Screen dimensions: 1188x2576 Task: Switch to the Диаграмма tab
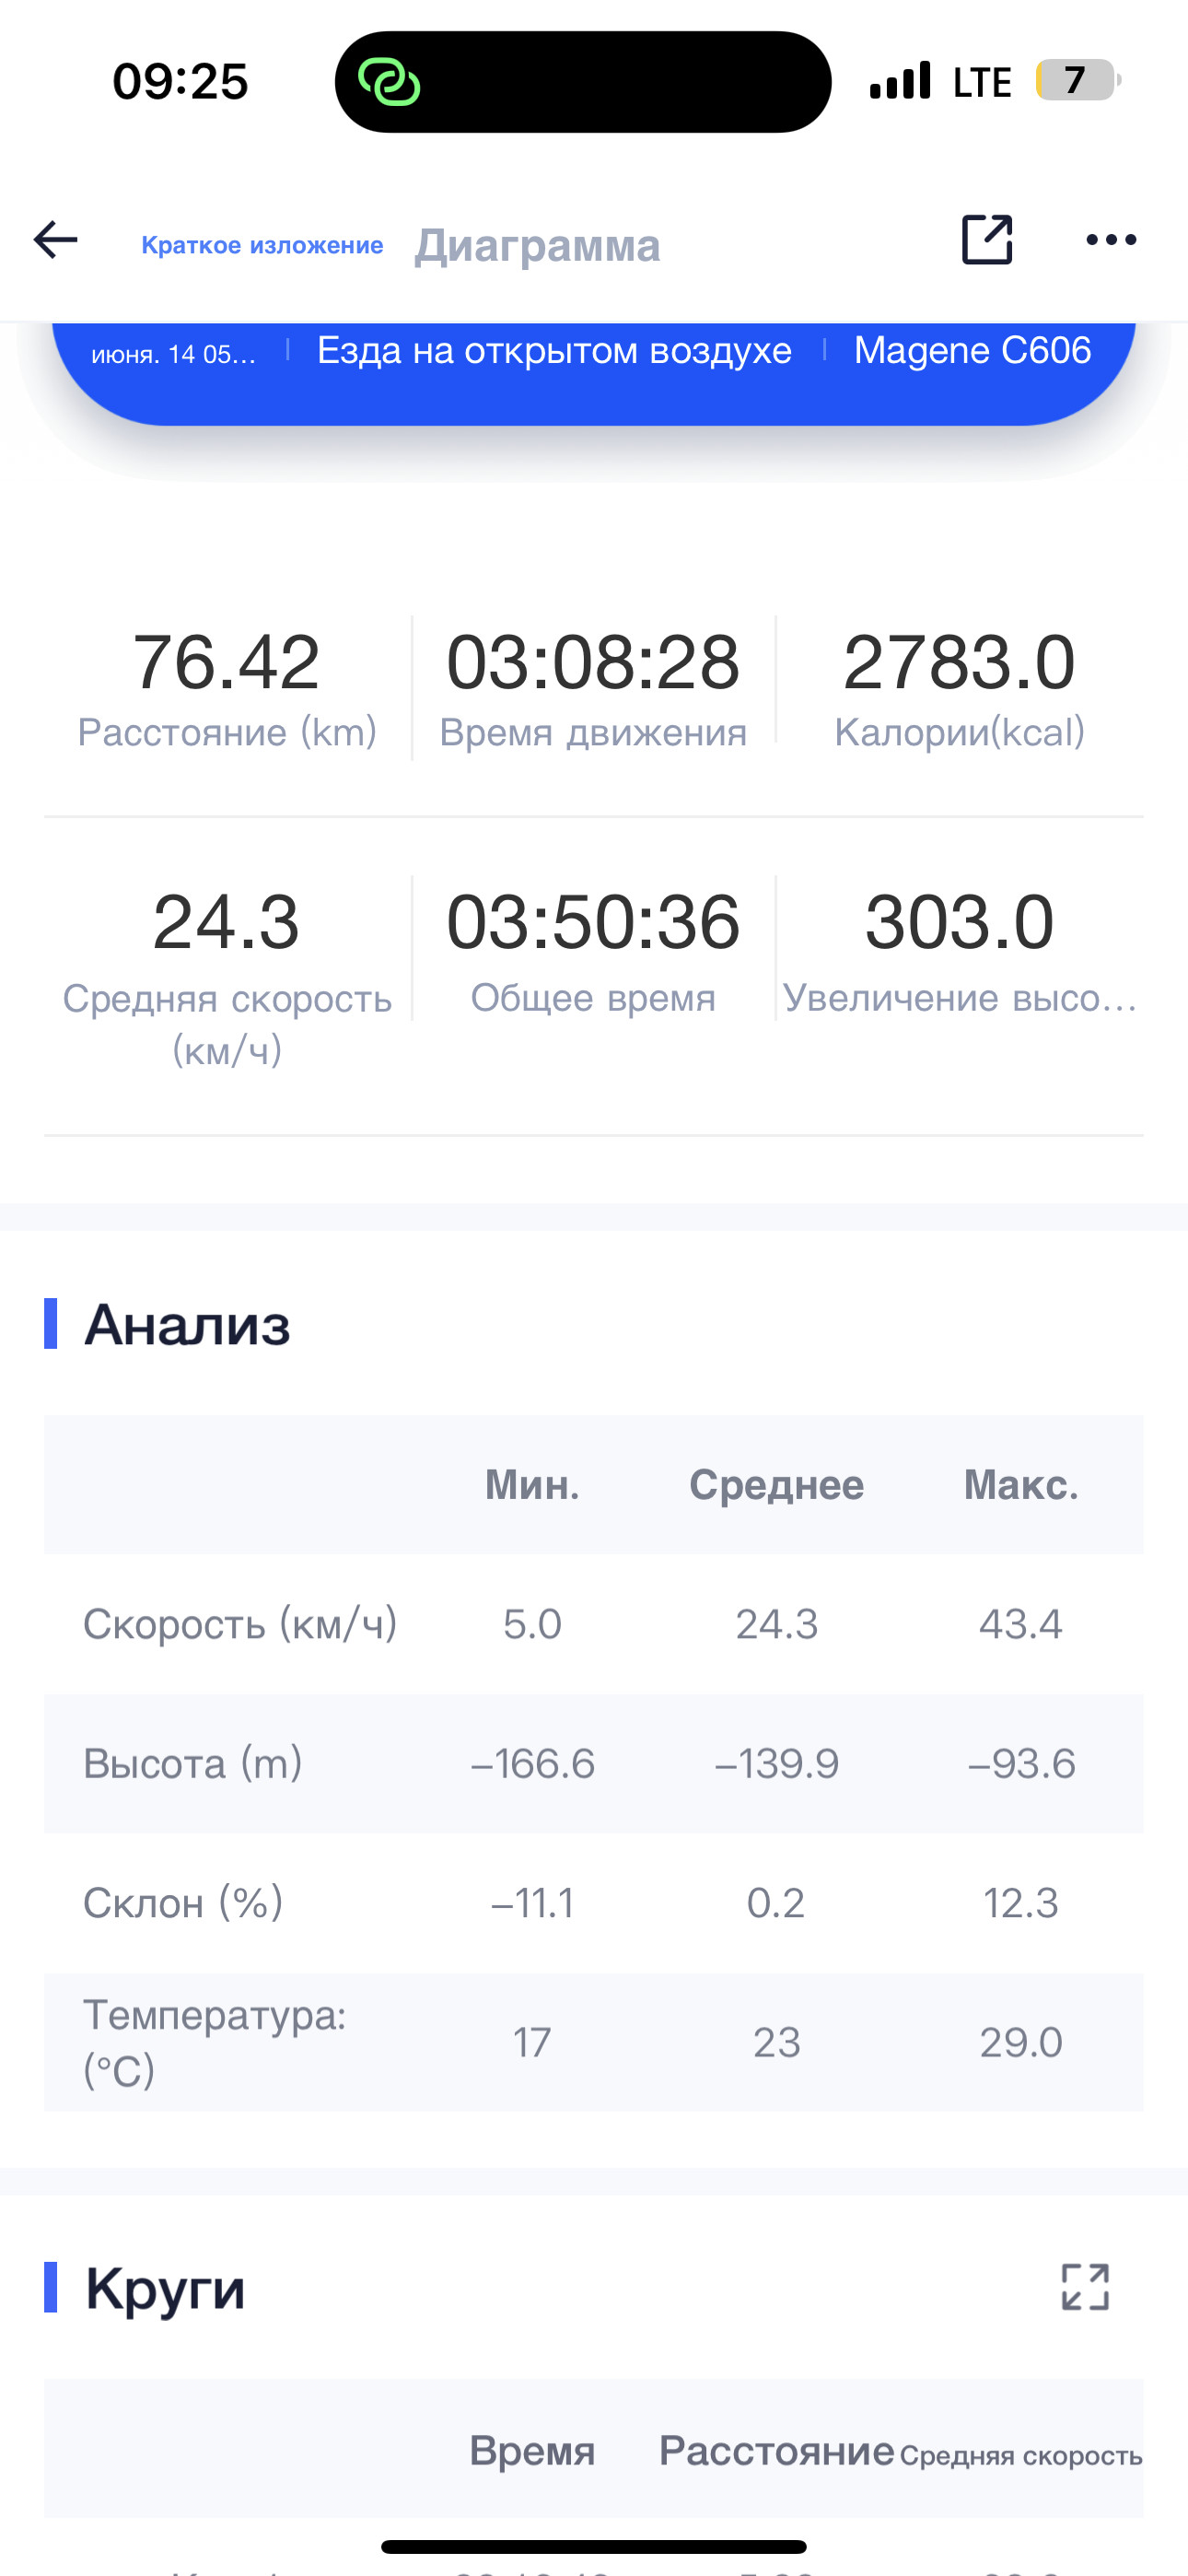[538, 245]
